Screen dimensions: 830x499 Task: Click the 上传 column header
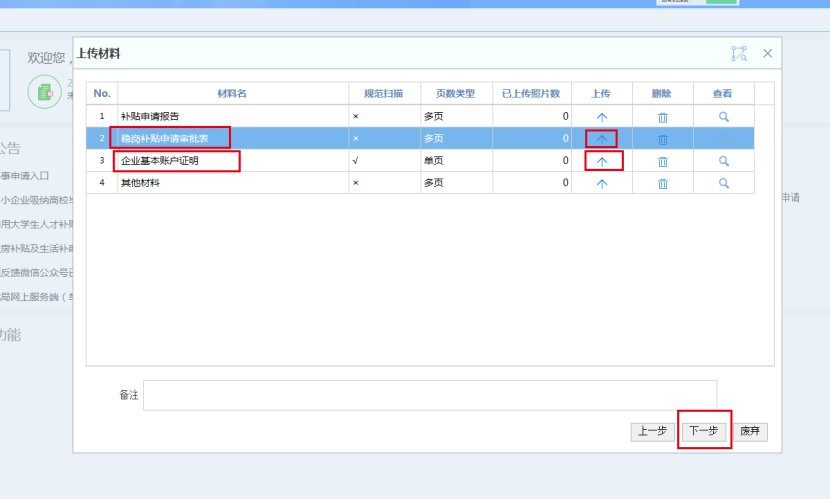pos(601,94)
